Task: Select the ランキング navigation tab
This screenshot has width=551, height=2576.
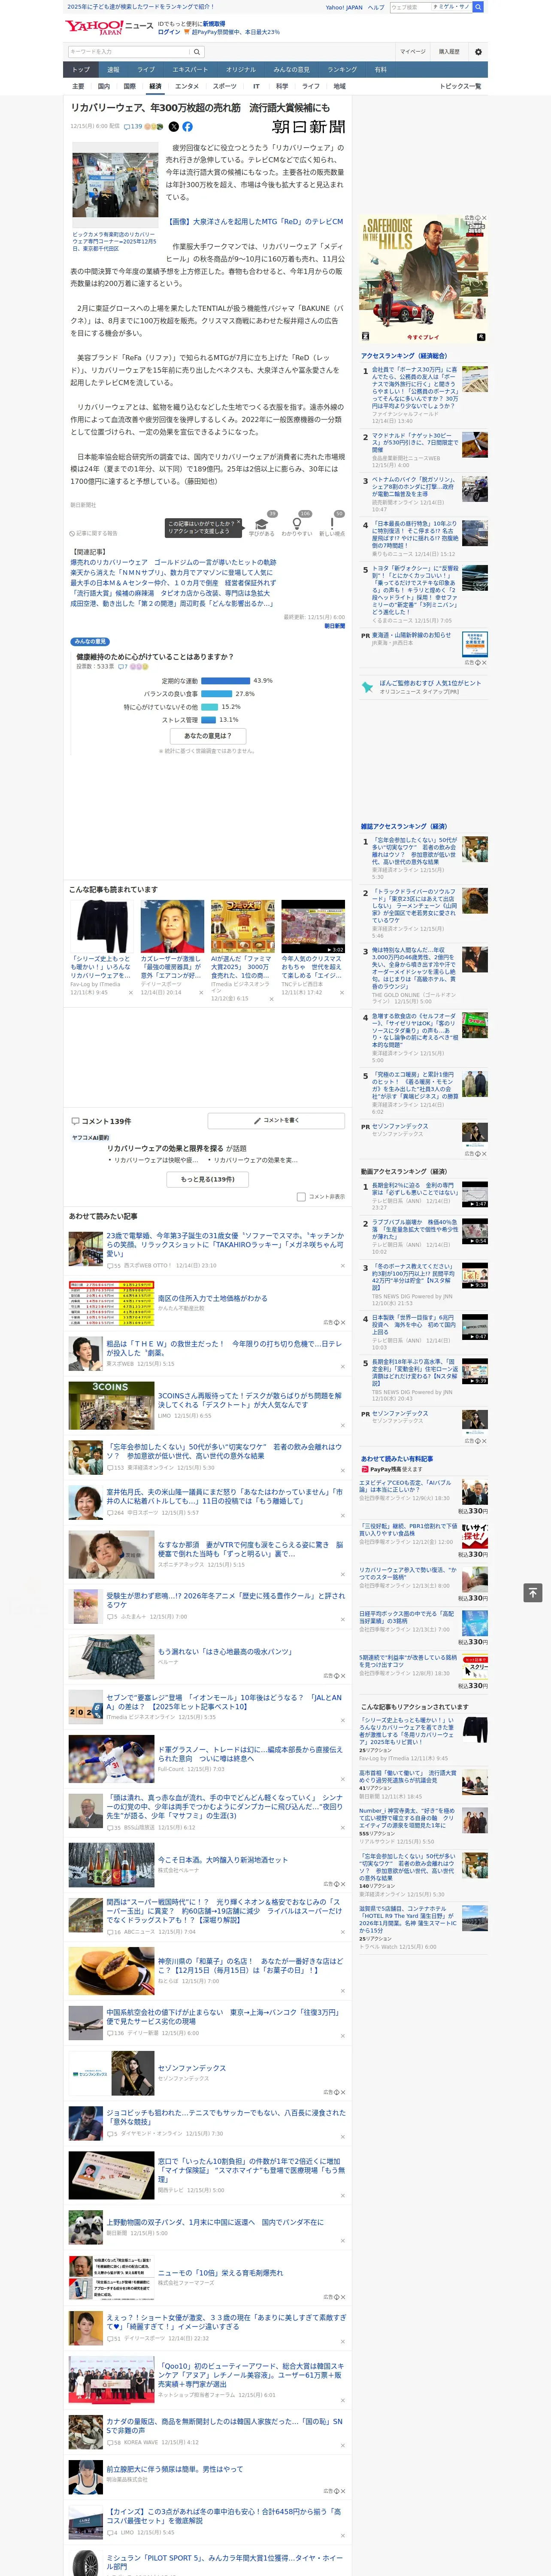Action: tap(342, 70)
